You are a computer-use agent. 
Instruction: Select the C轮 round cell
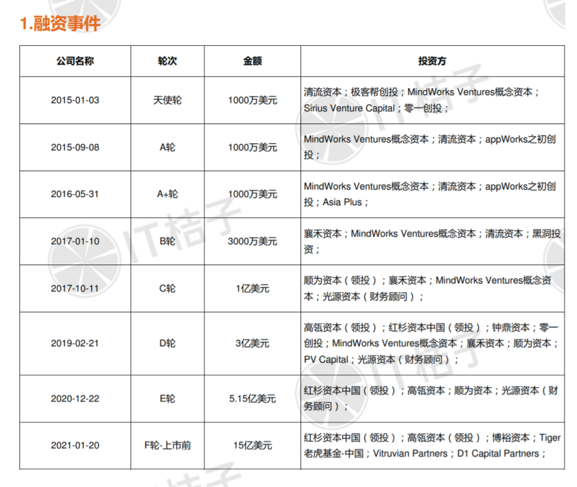[167, 288]
